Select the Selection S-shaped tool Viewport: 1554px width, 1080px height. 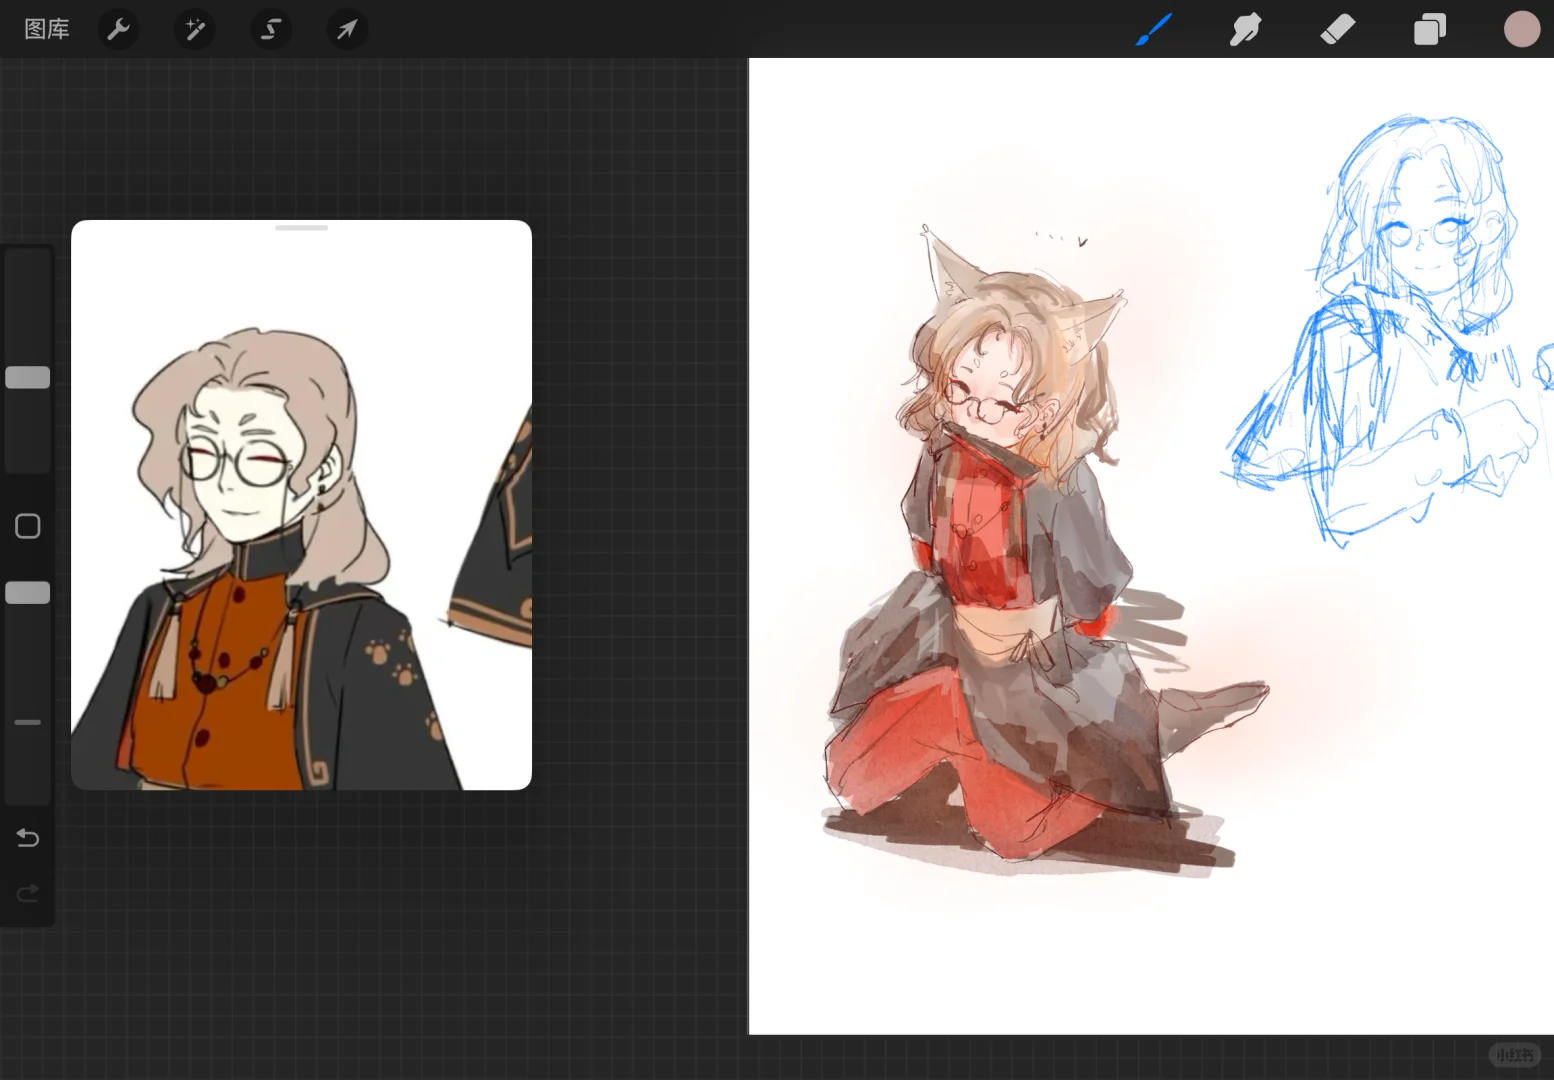[x=270, y=29]
